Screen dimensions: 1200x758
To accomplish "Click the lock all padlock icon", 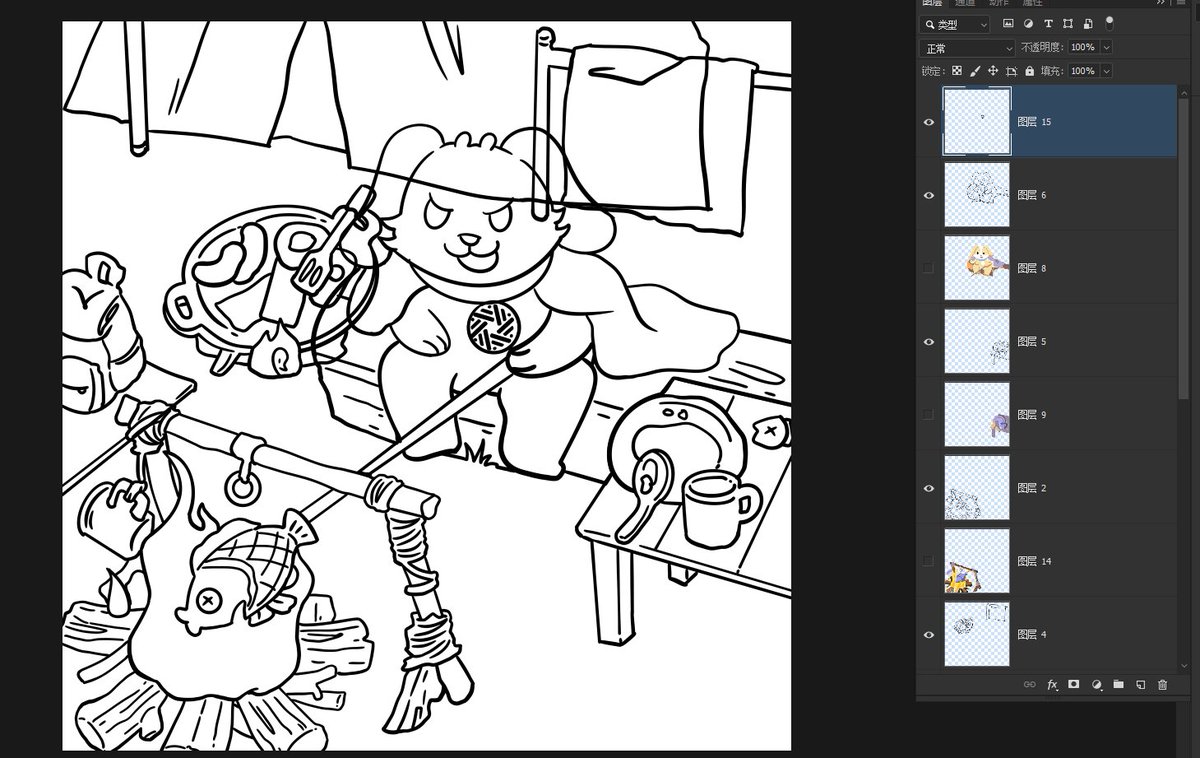I will [x=1028, y=71].
